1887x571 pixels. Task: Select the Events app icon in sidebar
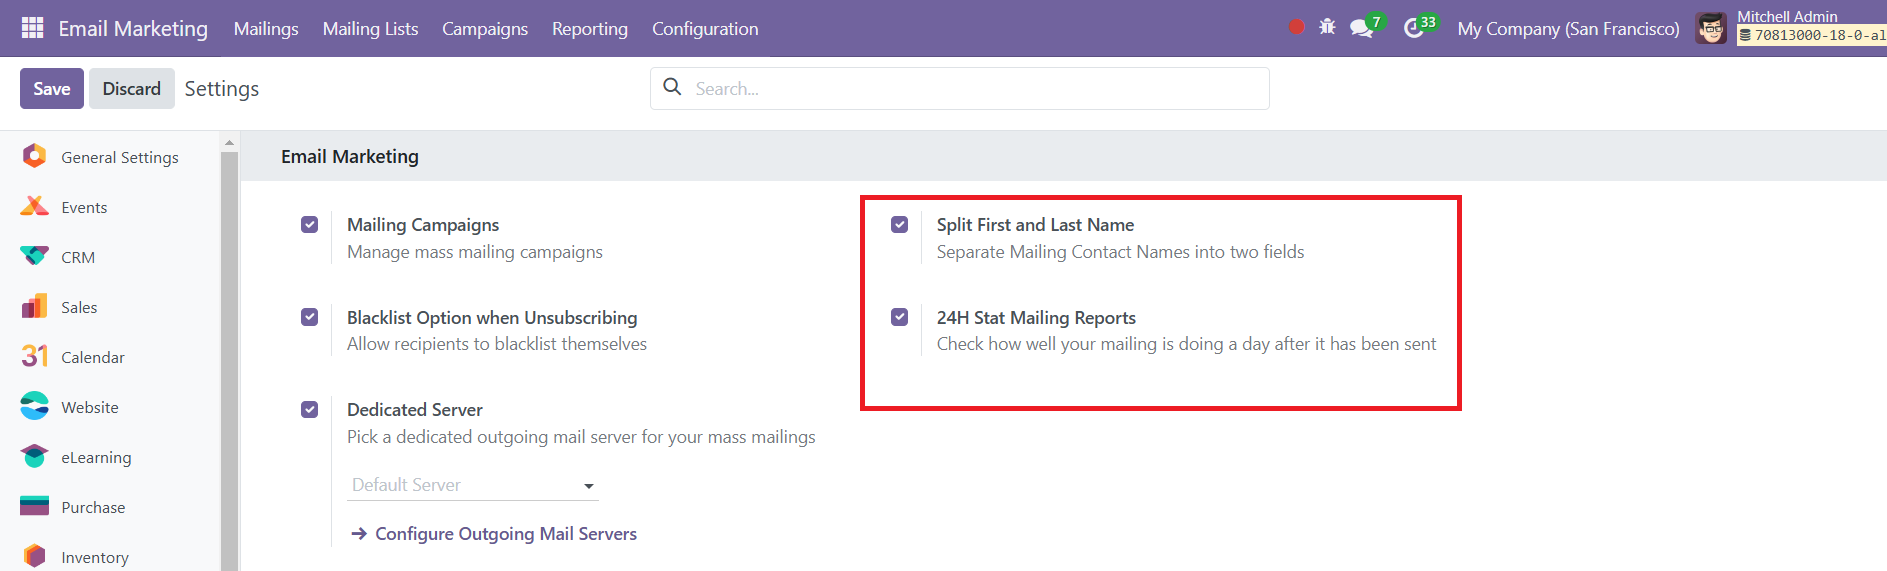34,206
